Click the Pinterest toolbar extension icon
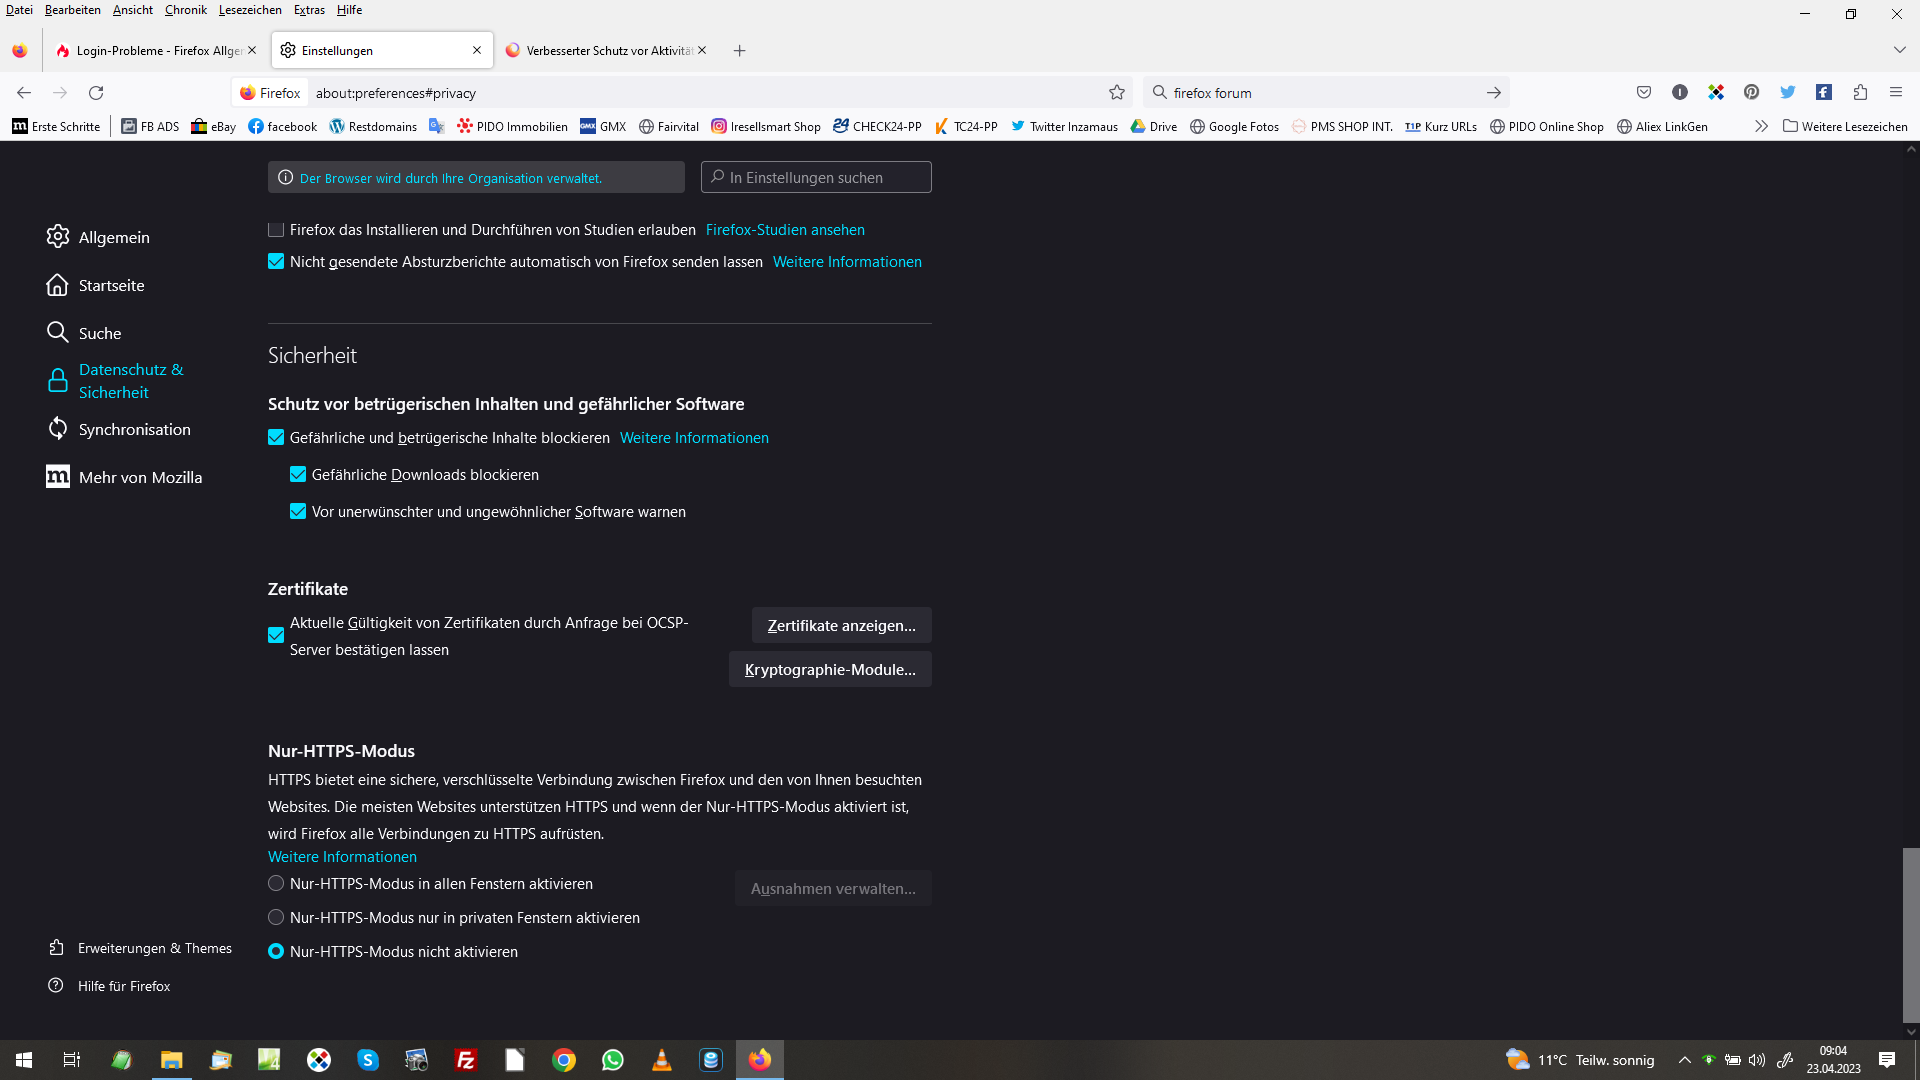The height and width of the screenshot is (1080, 1920). click(1751, 93)
